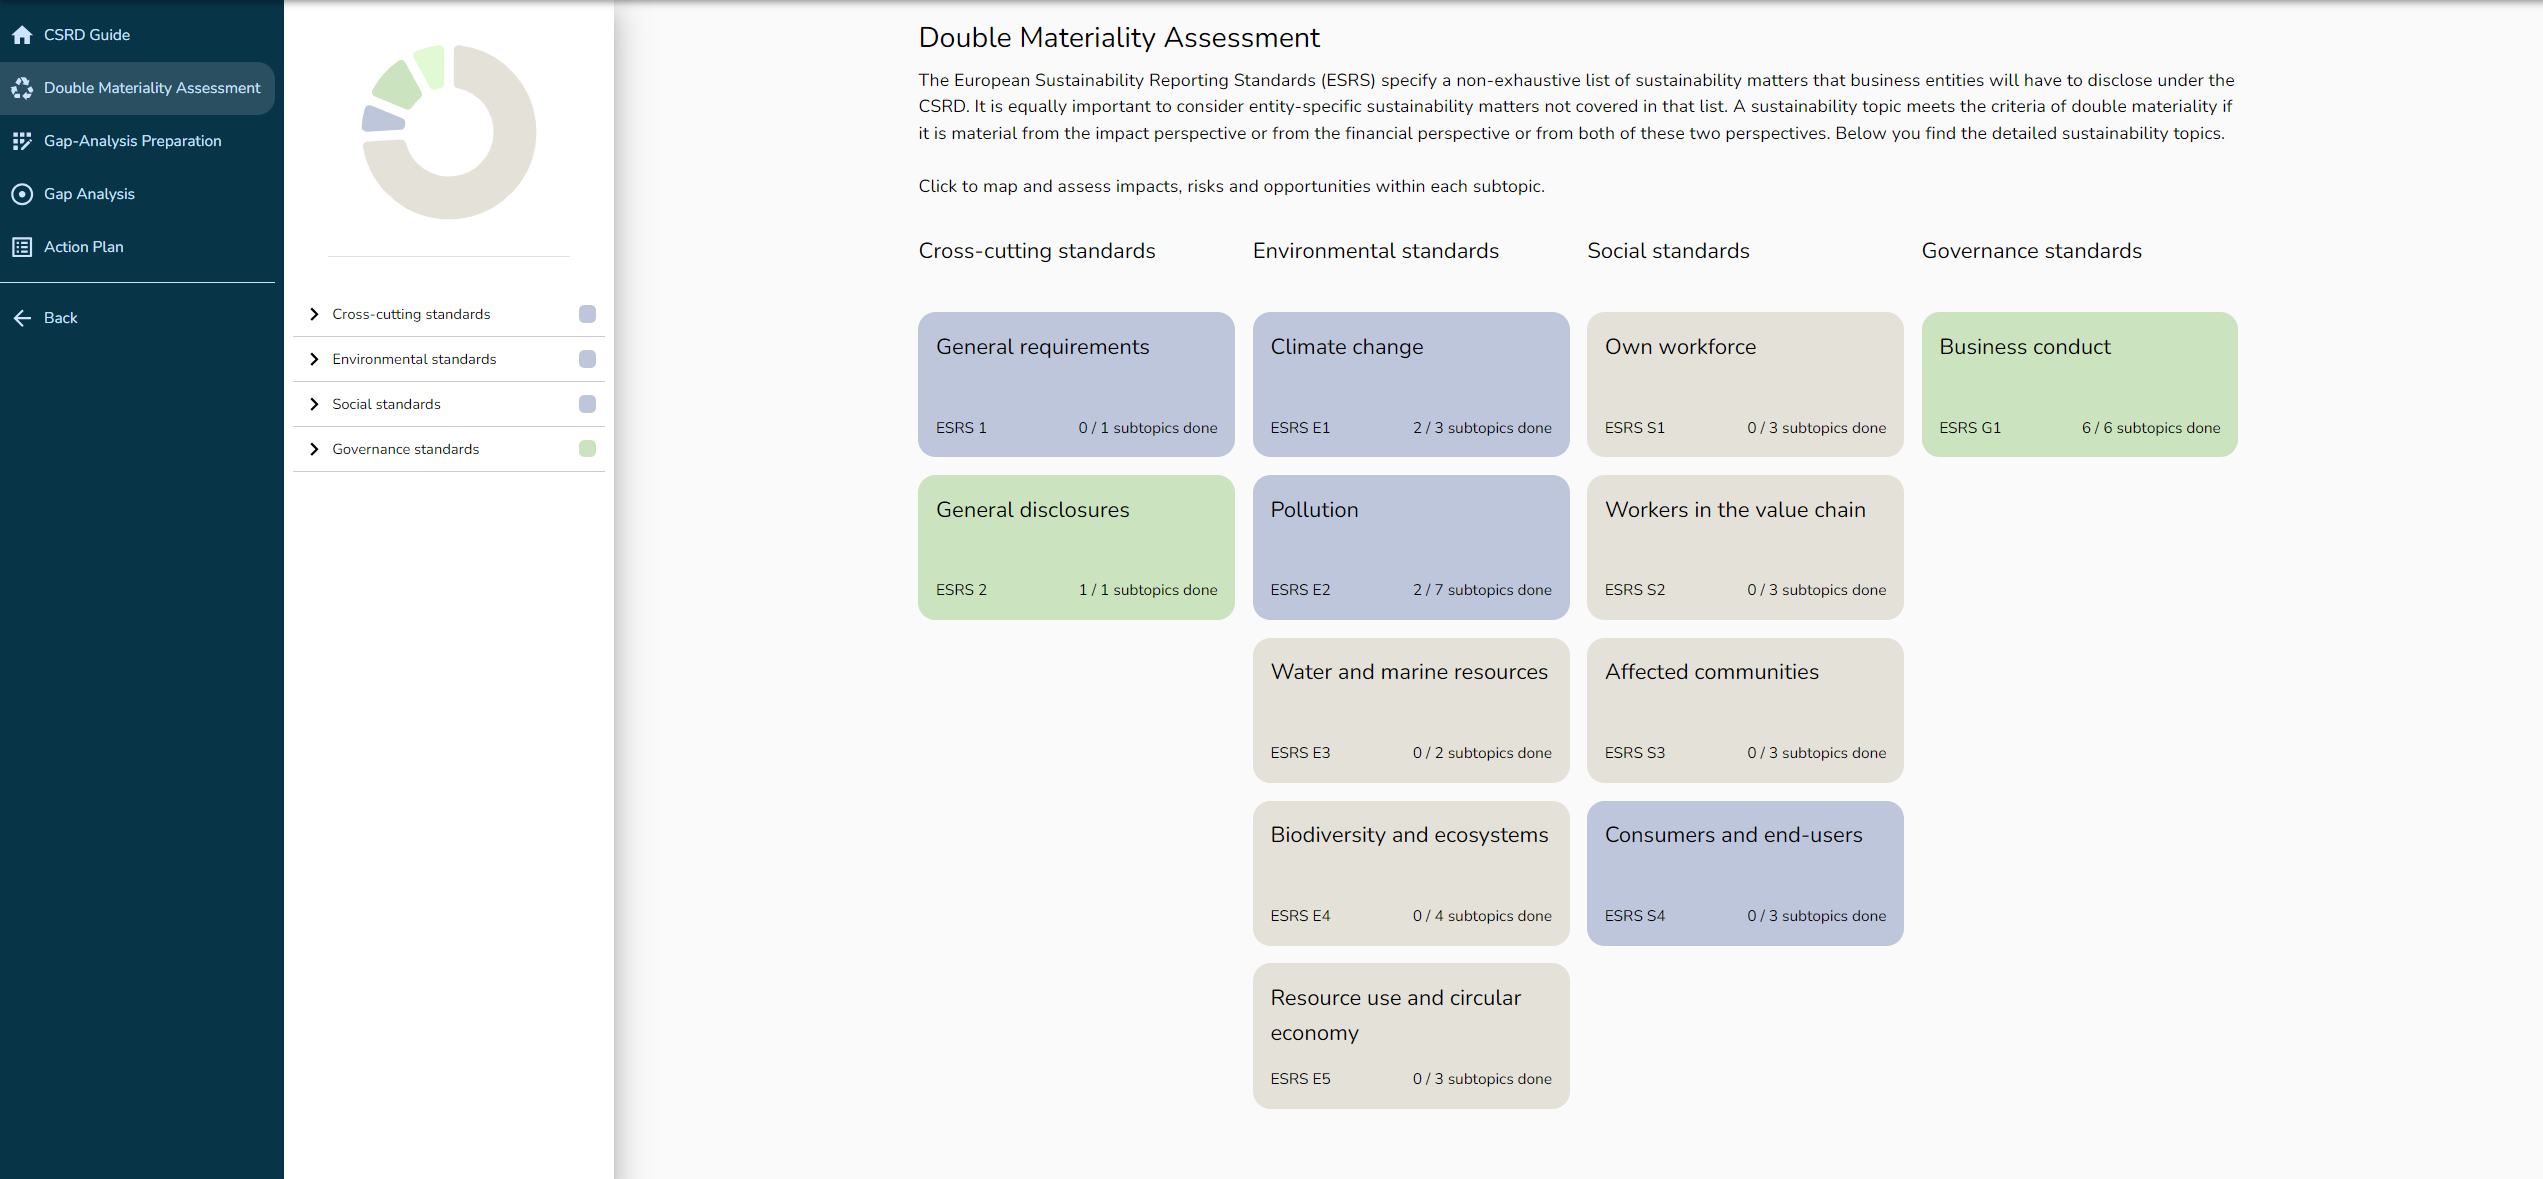This screenshot has height=1179, width=2543.
Task: Open Own workforce ESRS S1 card
Action: [1745, 384]
